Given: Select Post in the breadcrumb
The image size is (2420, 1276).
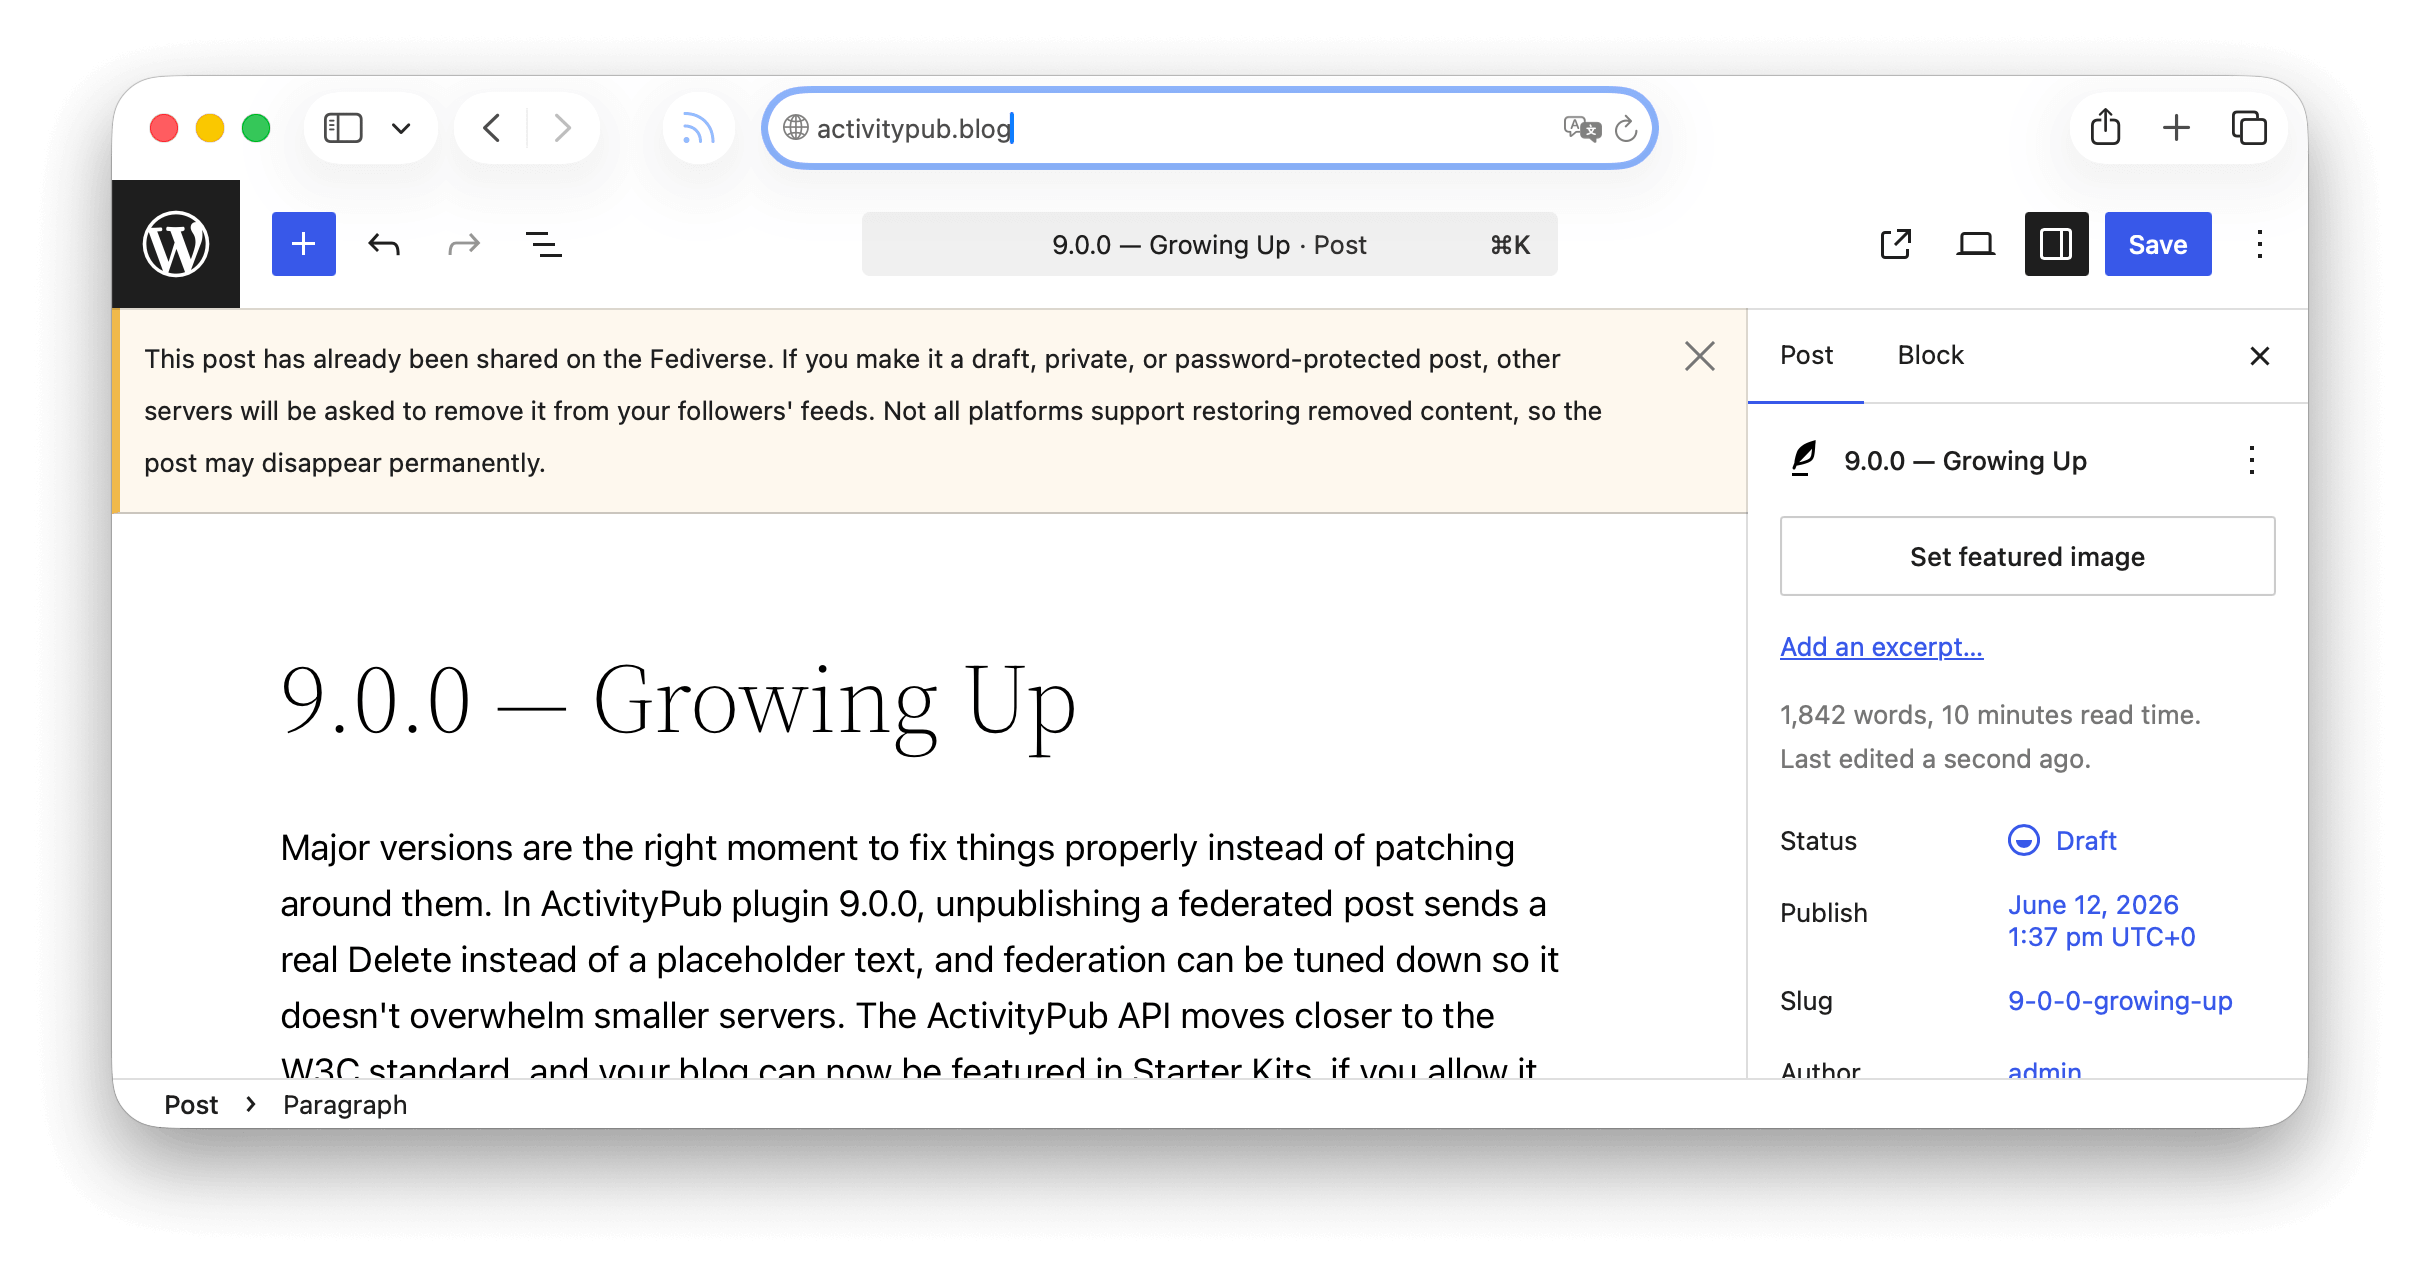Looking at the screenshot, I should (191, 1105).
